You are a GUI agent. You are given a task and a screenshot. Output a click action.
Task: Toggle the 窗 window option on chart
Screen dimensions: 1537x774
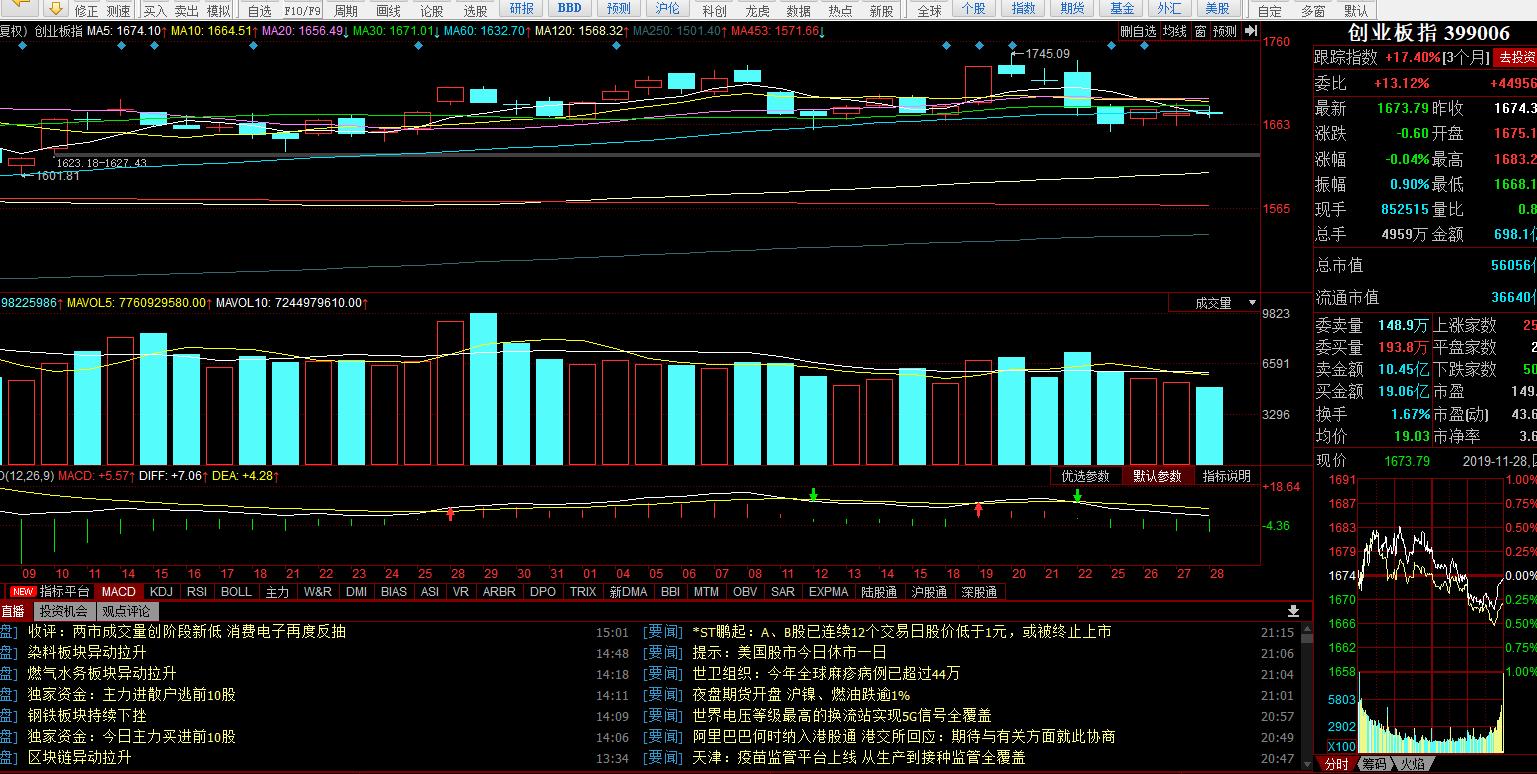point(1199,31)
